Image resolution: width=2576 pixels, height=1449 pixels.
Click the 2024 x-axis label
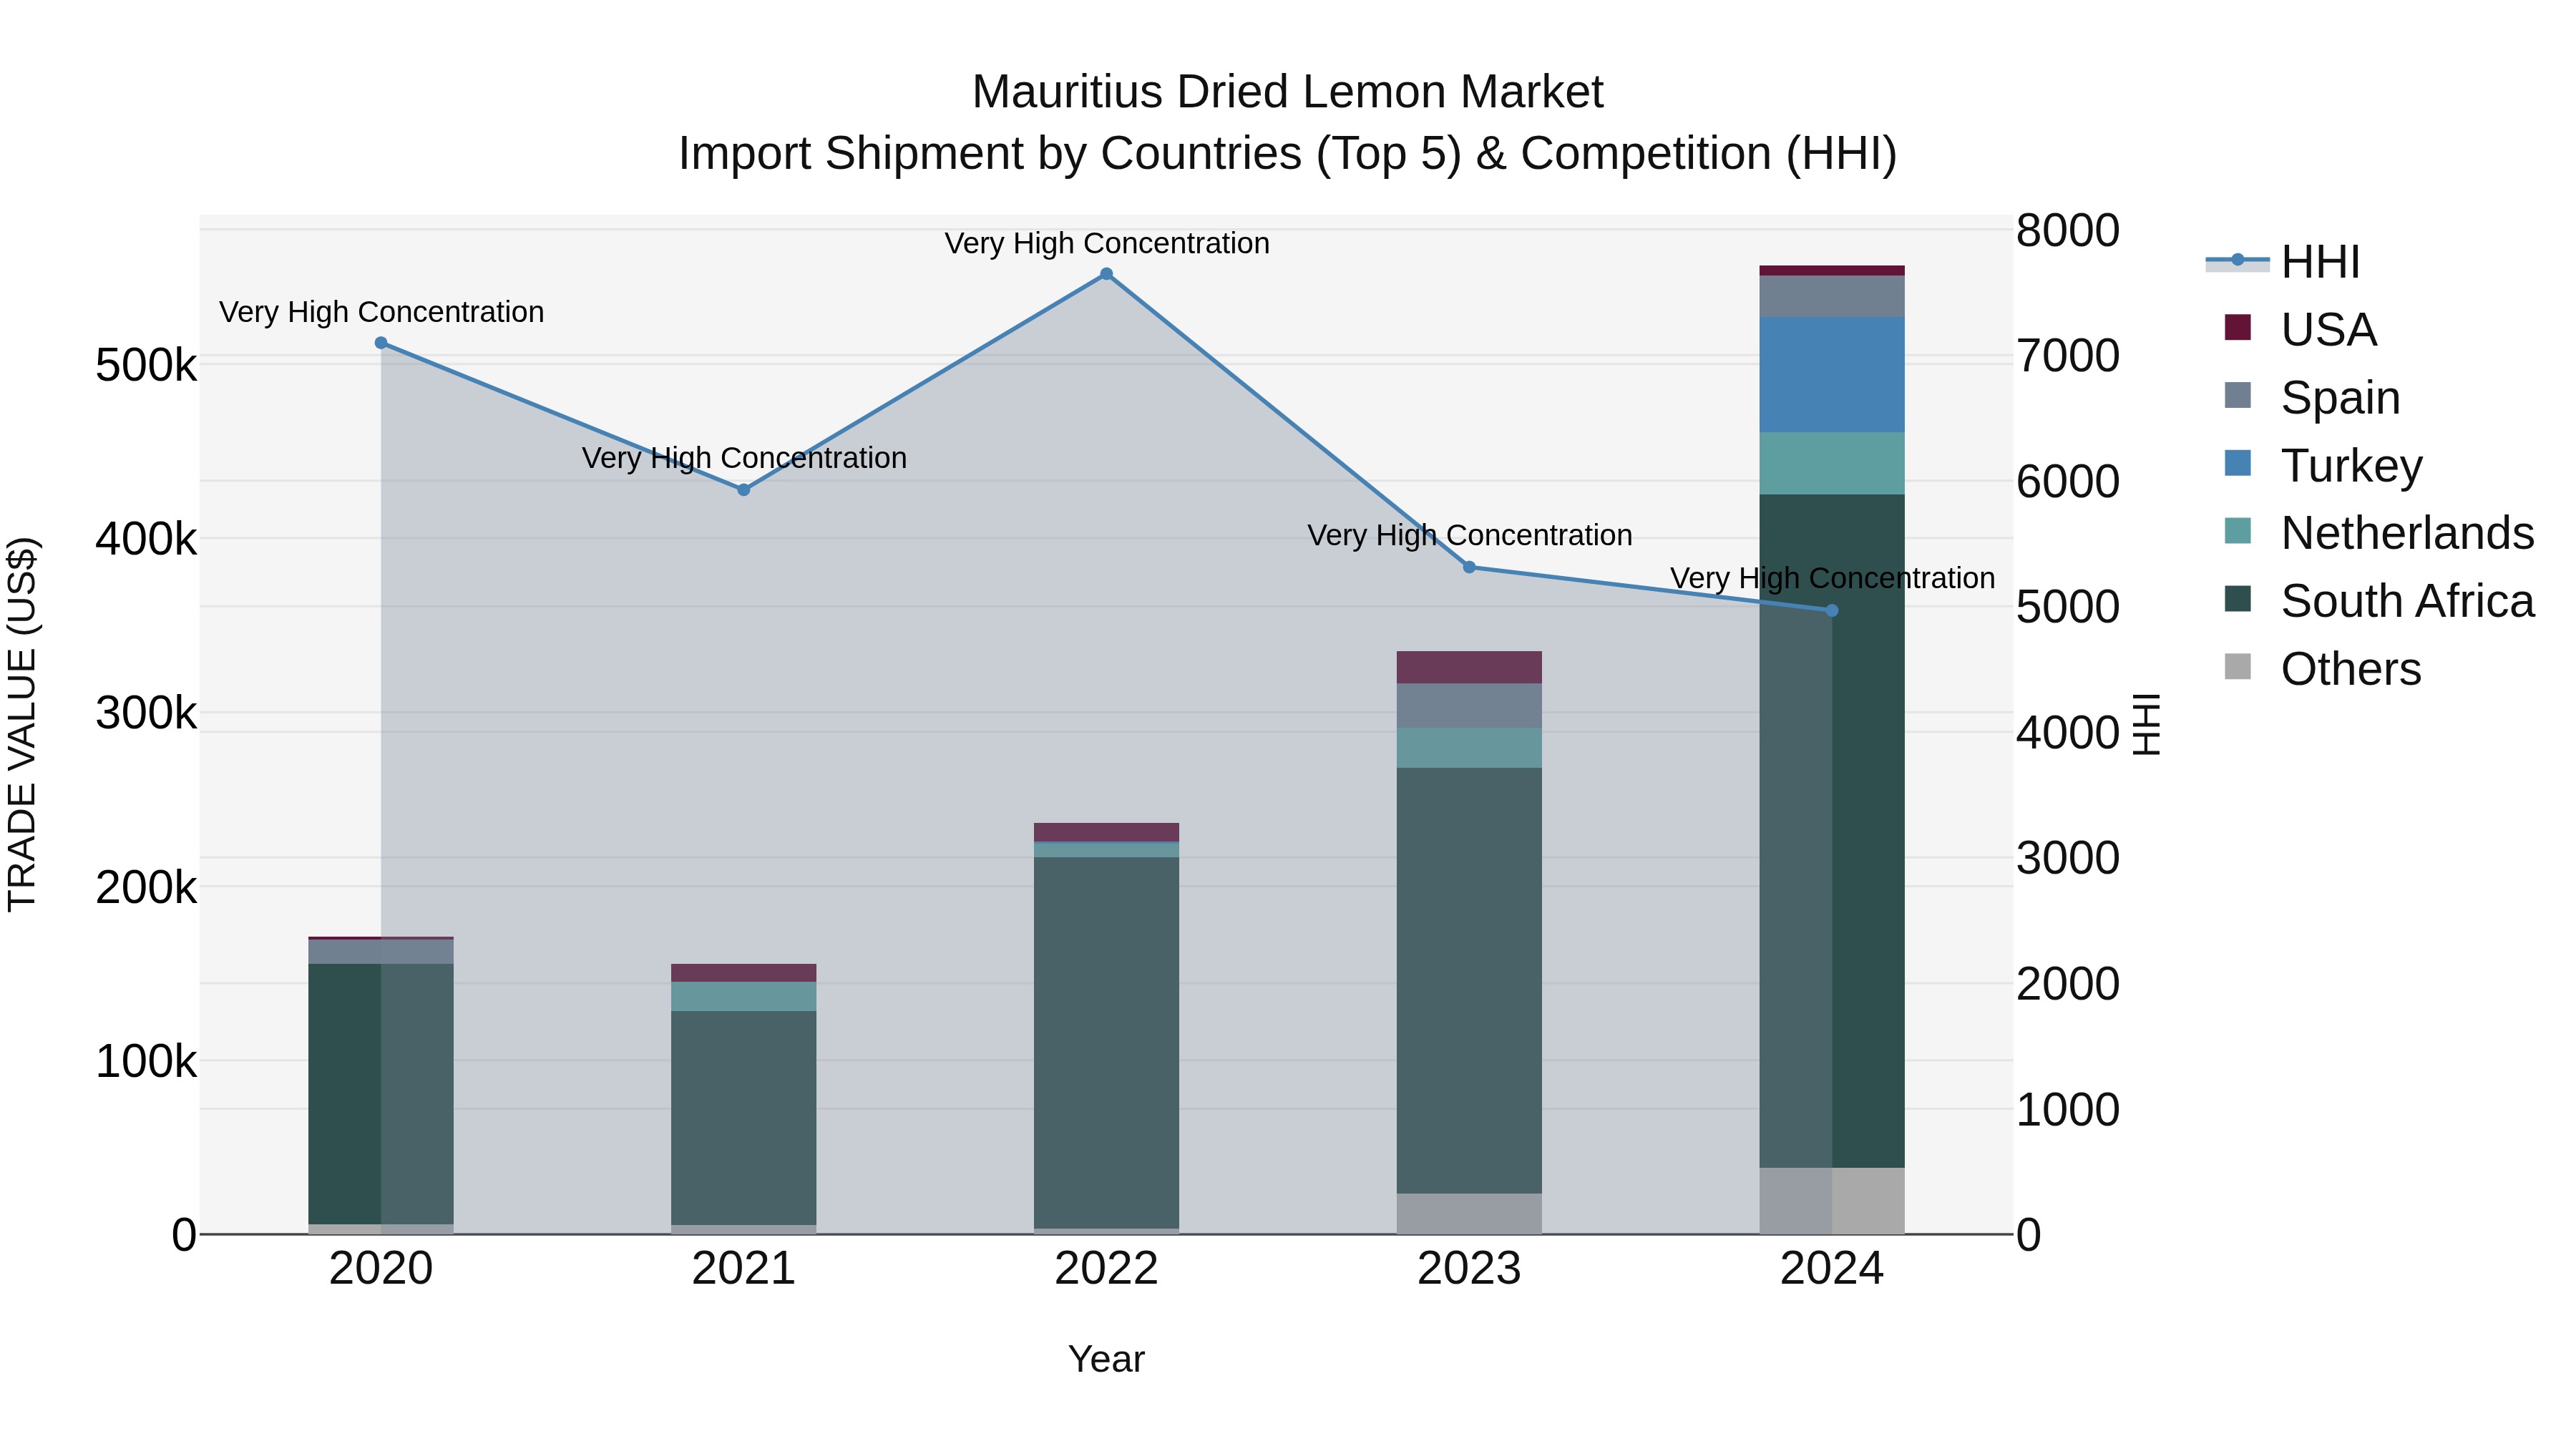[x=1832, y=1269]
